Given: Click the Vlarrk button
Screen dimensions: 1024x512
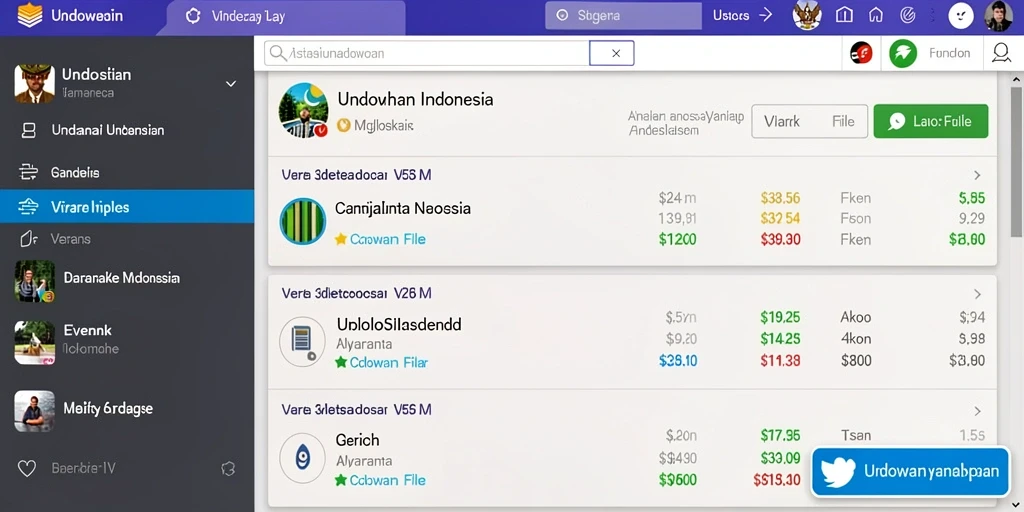Looking at the screenshot, I should point(781,121).
